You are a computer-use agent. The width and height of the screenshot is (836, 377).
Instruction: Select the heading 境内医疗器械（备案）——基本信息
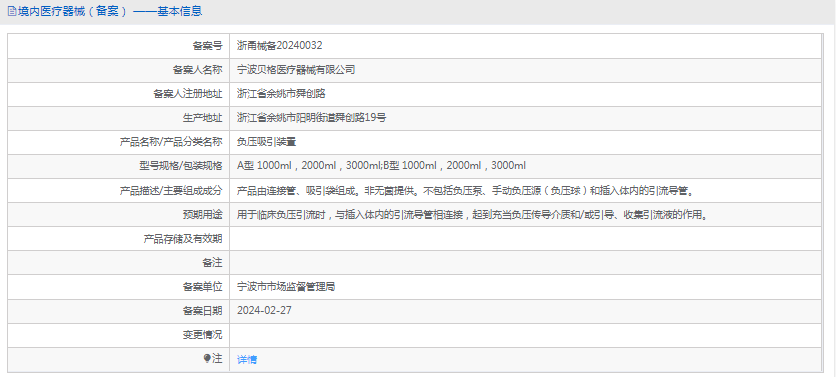coord(109,11)
